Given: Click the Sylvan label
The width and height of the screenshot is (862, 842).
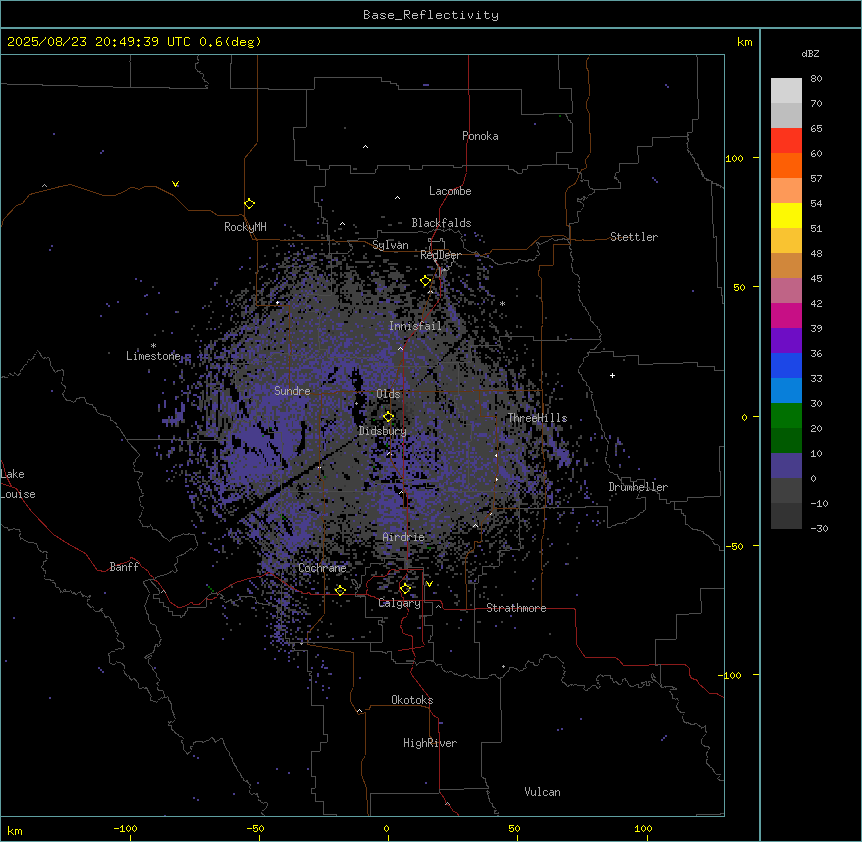Looking at the screenshot, I should pyautogui.click(x=390, y=245).
